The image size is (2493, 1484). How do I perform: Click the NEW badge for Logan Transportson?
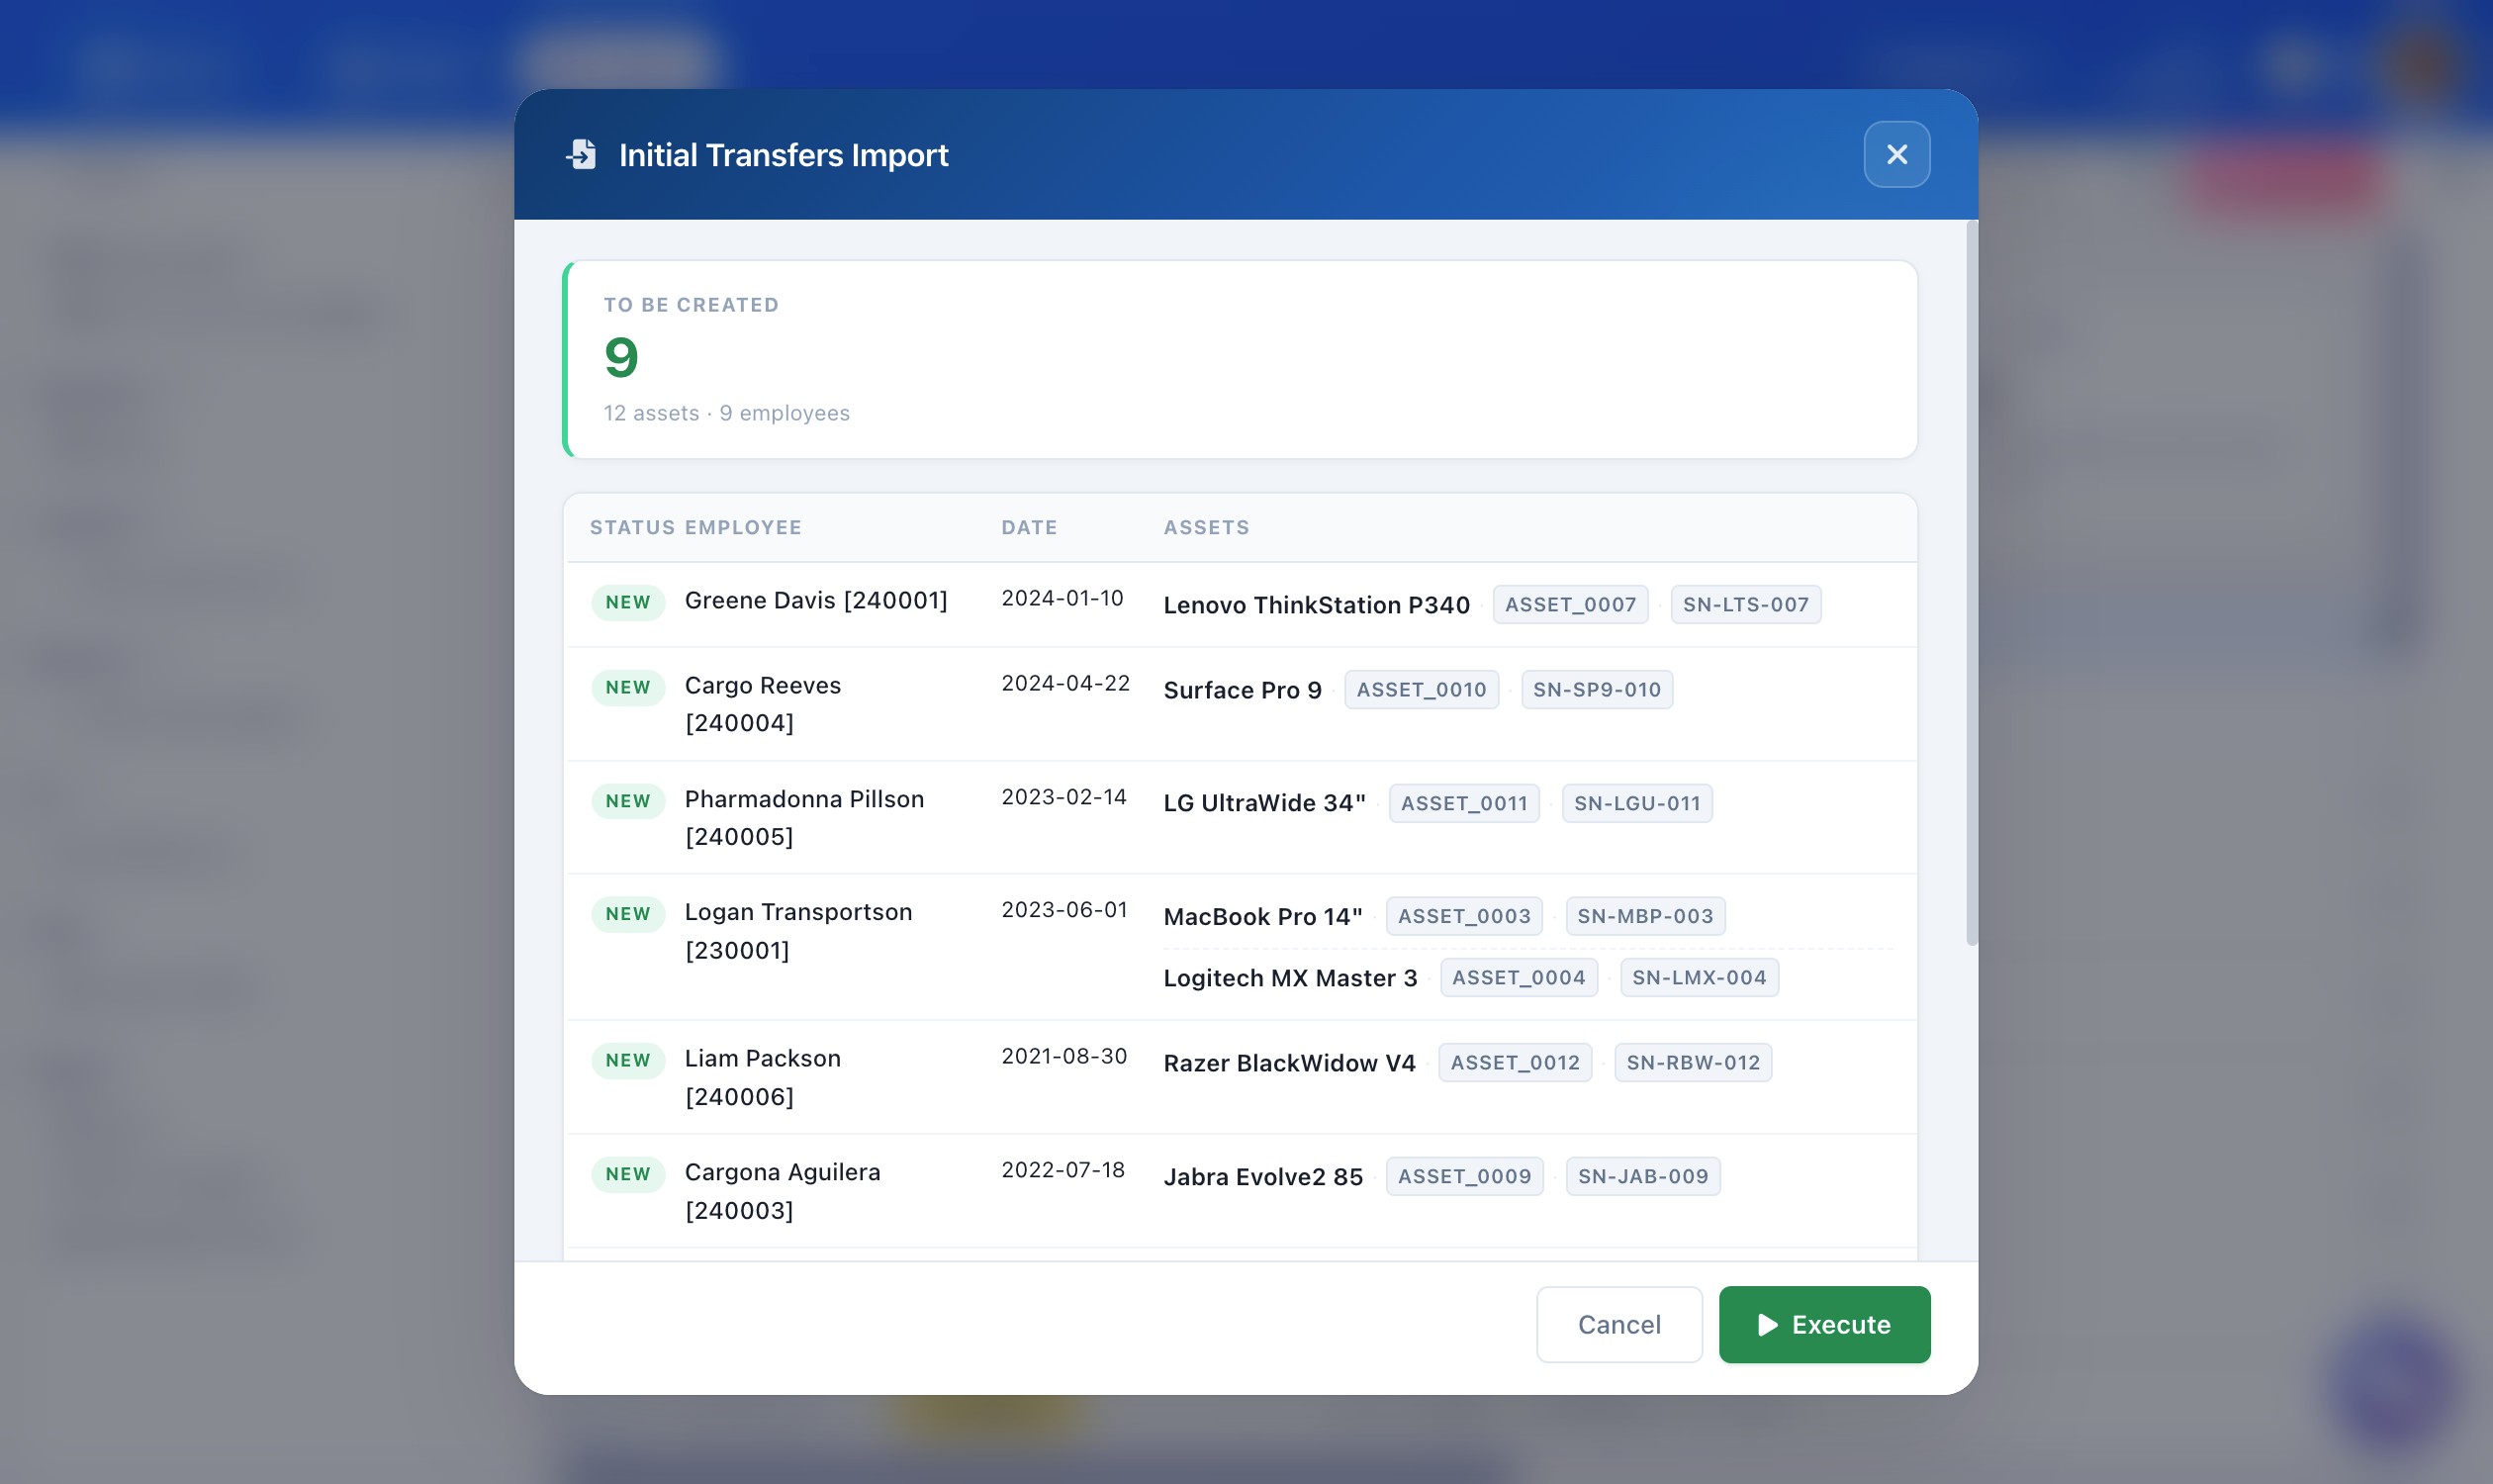click(628, 914)
